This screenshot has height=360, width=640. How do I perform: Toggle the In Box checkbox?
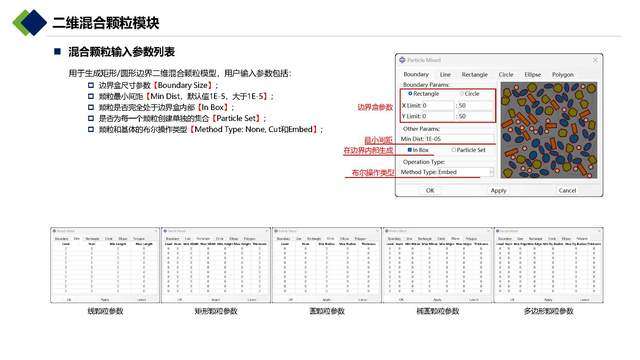point(410,150)
